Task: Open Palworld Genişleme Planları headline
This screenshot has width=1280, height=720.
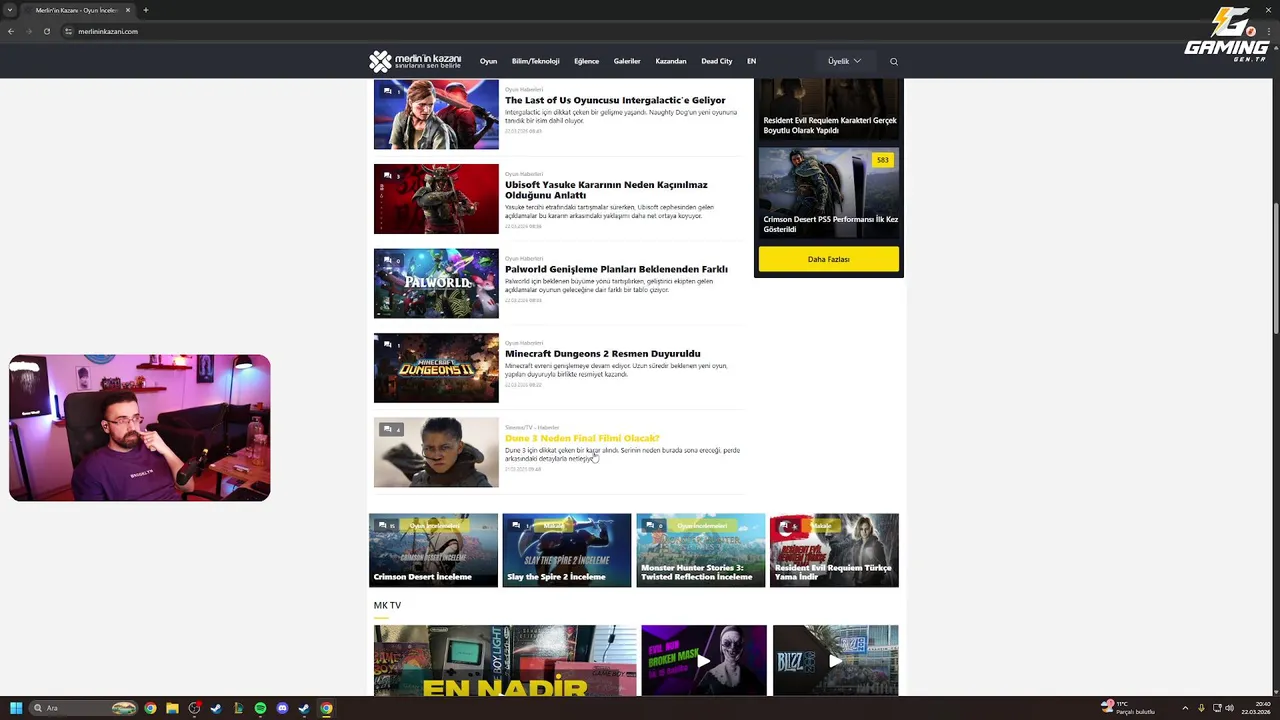Action: click(x=616, y=269)
